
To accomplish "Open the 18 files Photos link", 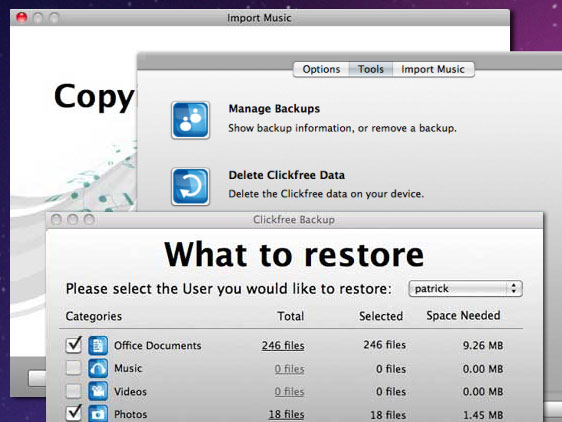I will click(x=286, y=414).
